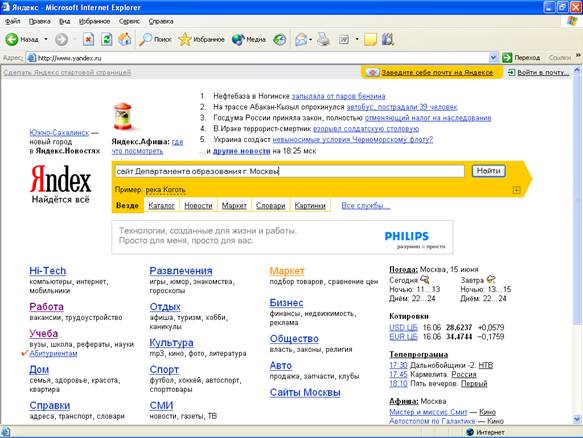Open the History toolbar icon

[x=280, y=39]
